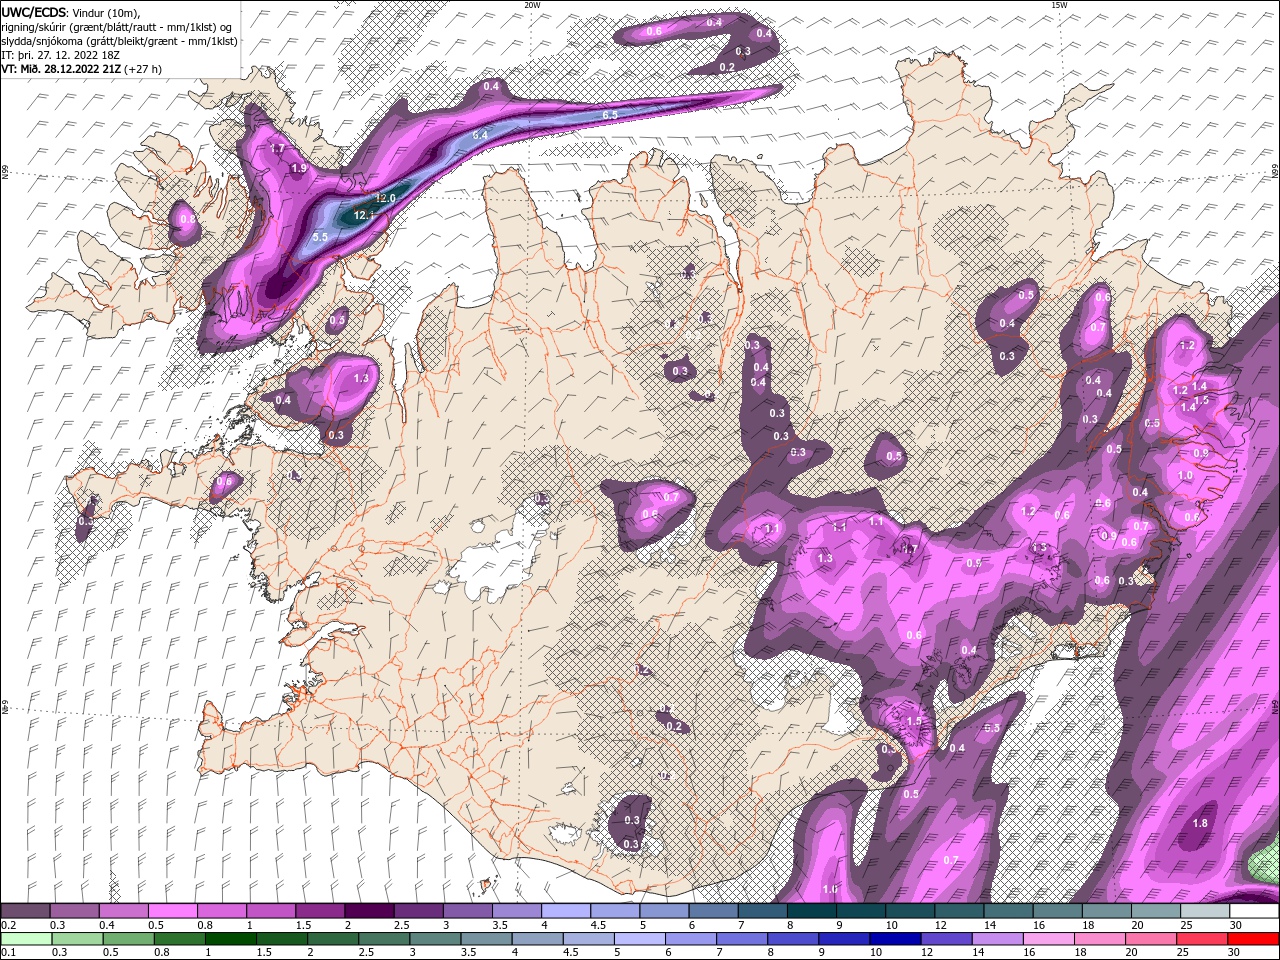The image size is (1280, 960).
Task: Click the deep navy blue swatch starting at 10 in rain scale
Action: coord(894,938)
